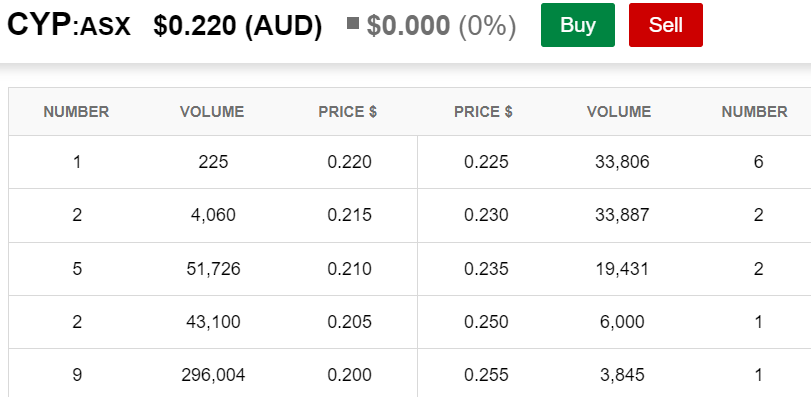Select the 0.215 bid price cell
Screen dimensions: 811x397
coord(349,215)
